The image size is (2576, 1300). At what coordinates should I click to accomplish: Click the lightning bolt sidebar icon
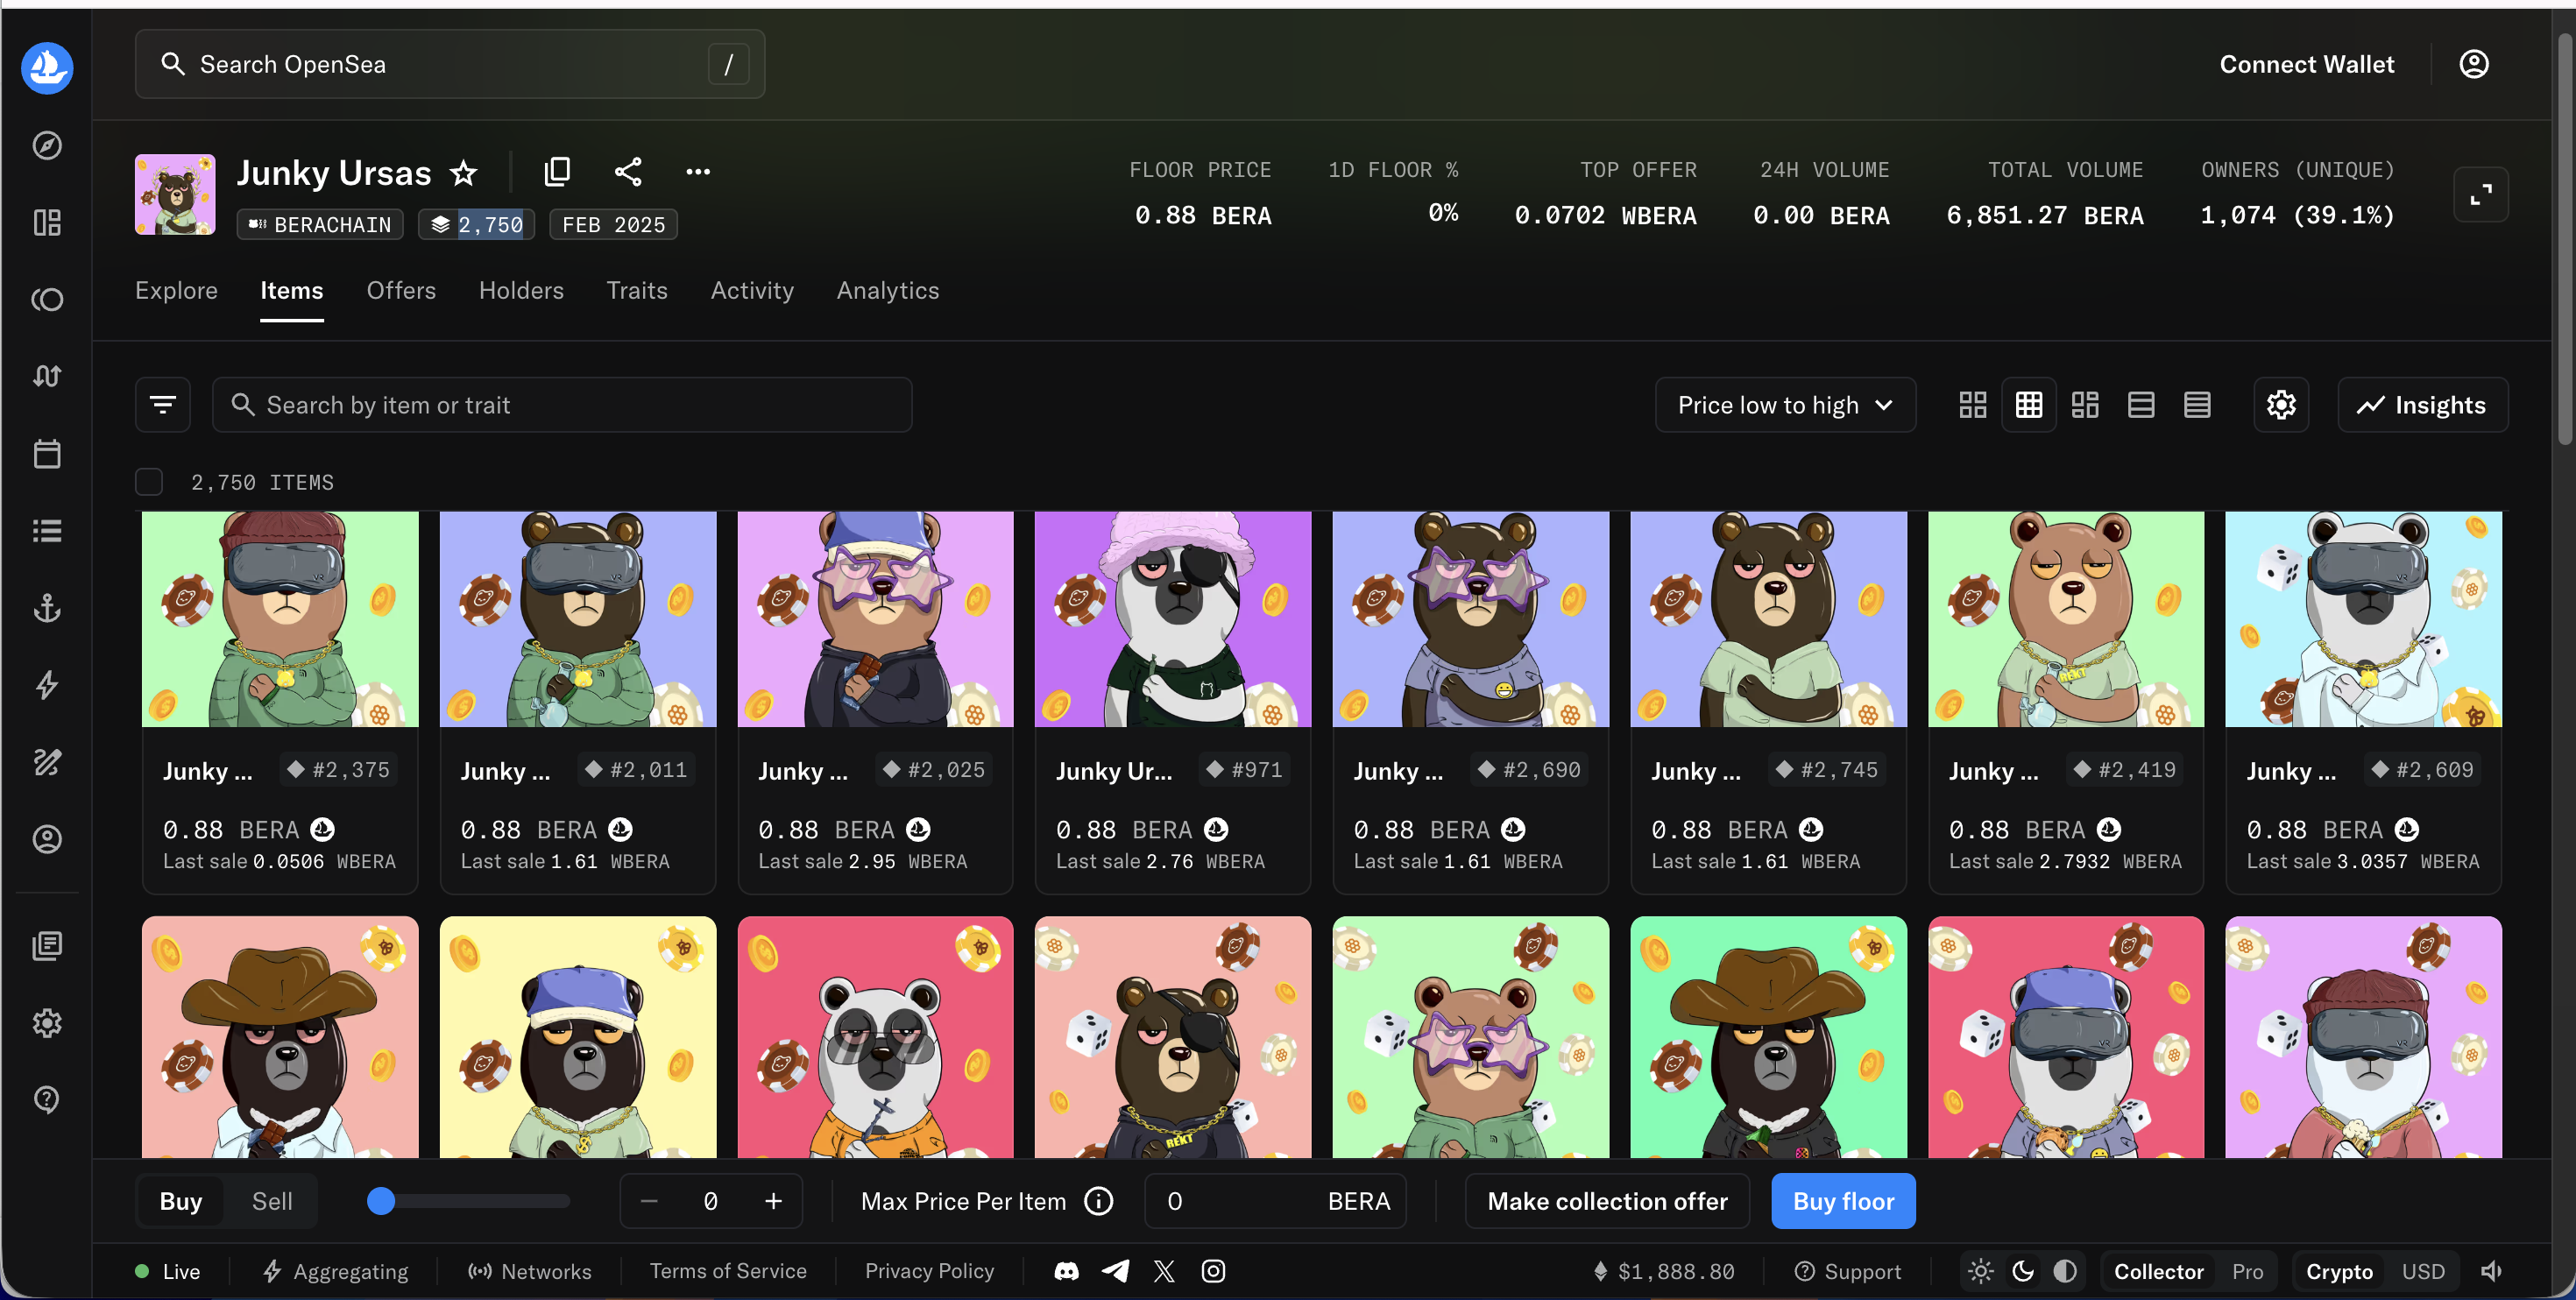(47, 685)
